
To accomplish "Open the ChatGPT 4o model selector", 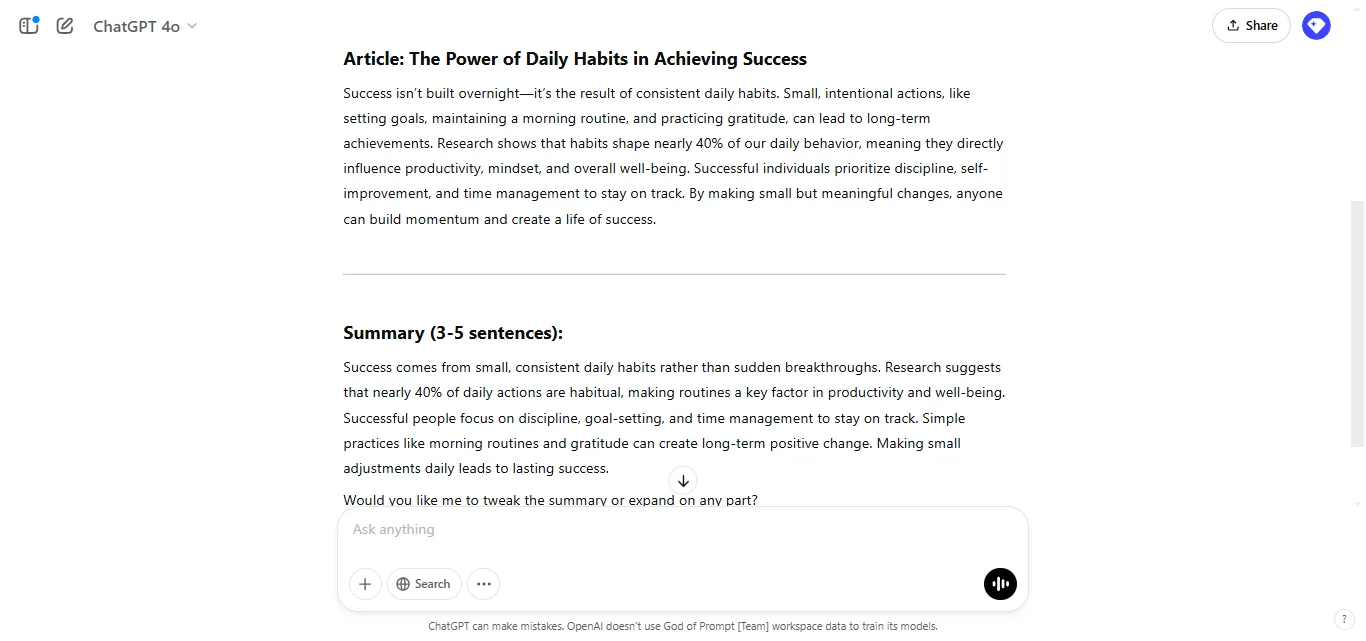I will [x=145, y=26].
